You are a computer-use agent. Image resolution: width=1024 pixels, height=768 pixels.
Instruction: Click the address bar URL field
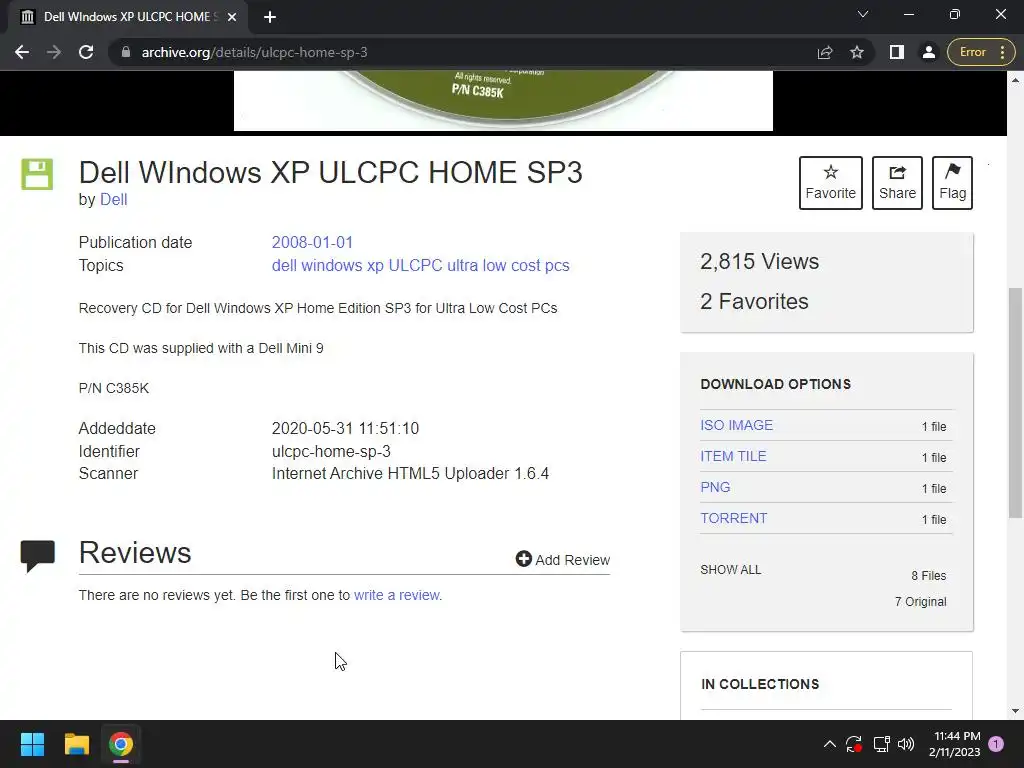[457, 52]
